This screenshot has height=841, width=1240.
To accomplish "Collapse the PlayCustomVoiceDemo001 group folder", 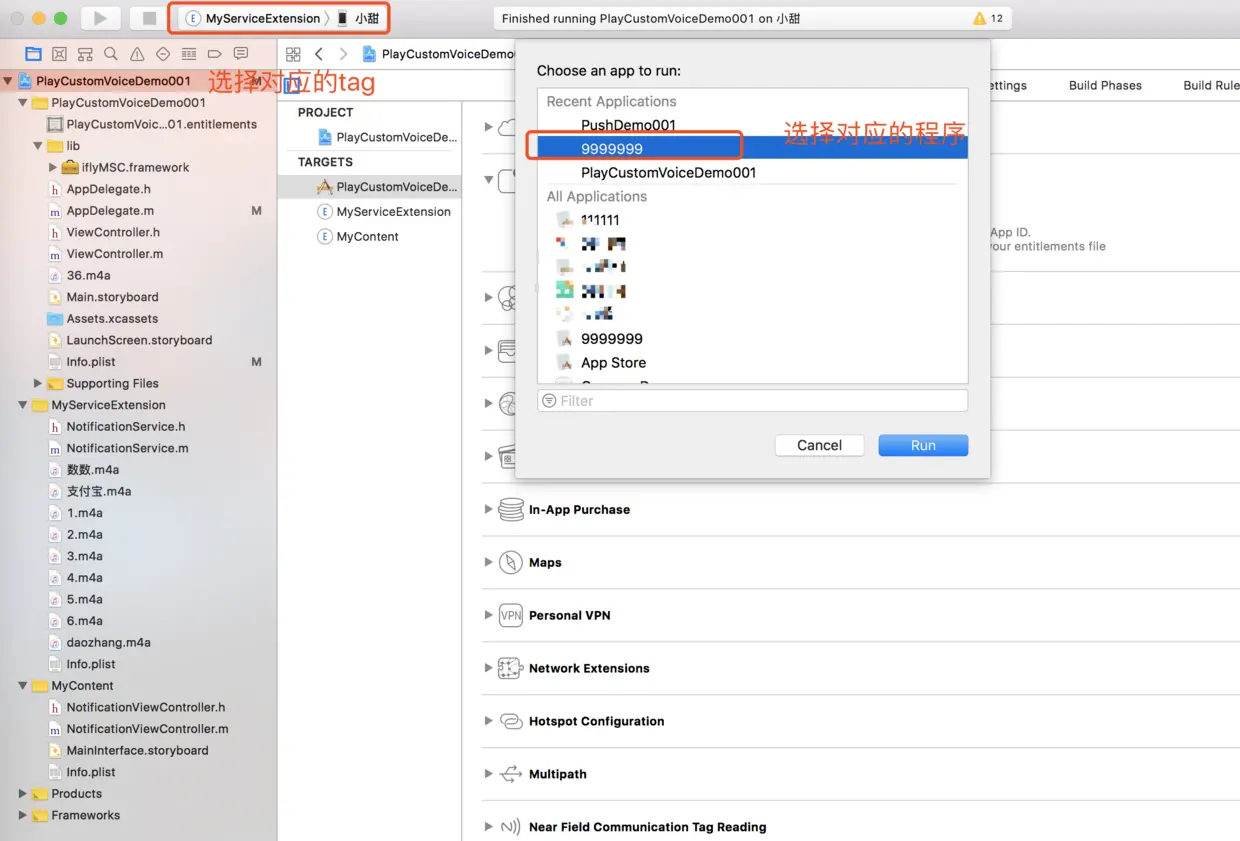I will 23,102.
